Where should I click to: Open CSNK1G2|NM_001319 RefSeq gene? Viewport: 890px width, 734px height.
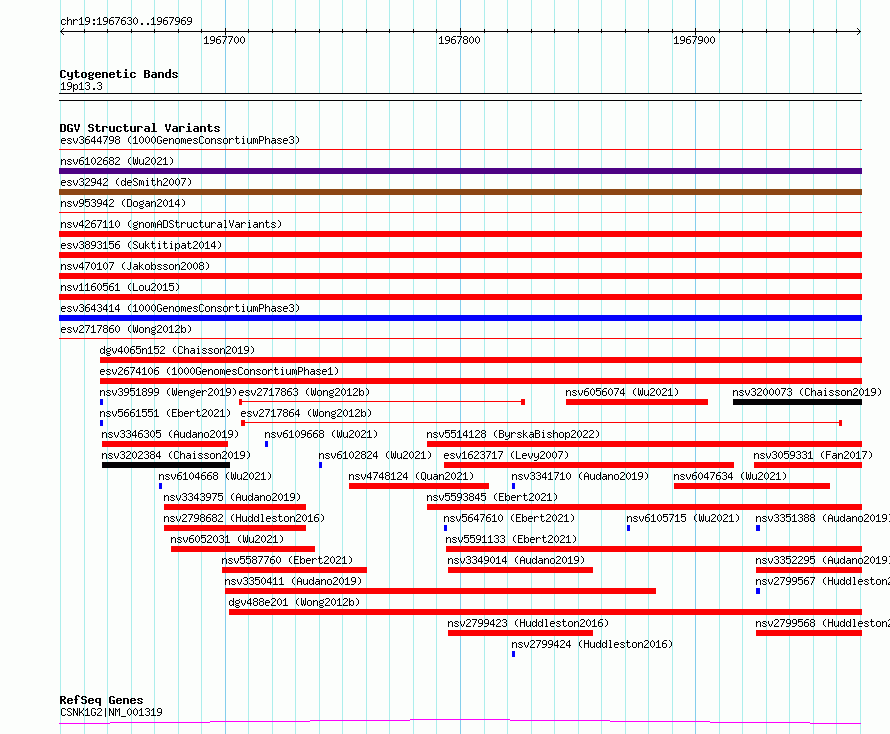[x=111, y=712]
